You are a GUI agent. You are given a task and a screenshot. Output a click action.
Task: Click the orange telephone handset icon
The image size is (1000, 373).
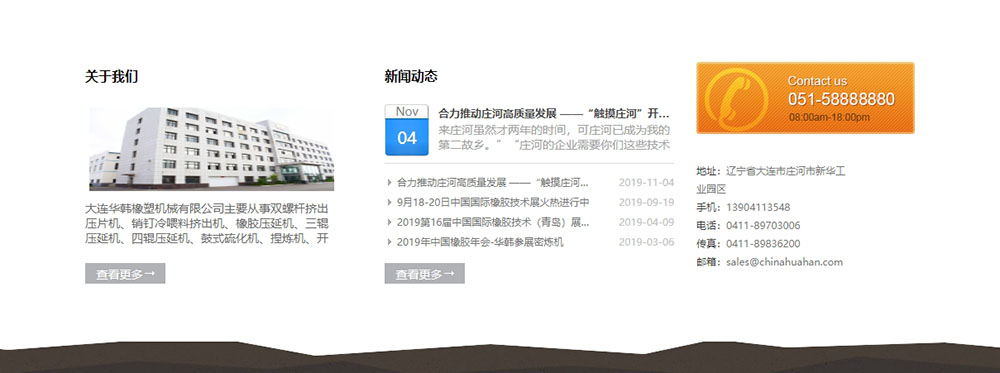click(737, 98)
